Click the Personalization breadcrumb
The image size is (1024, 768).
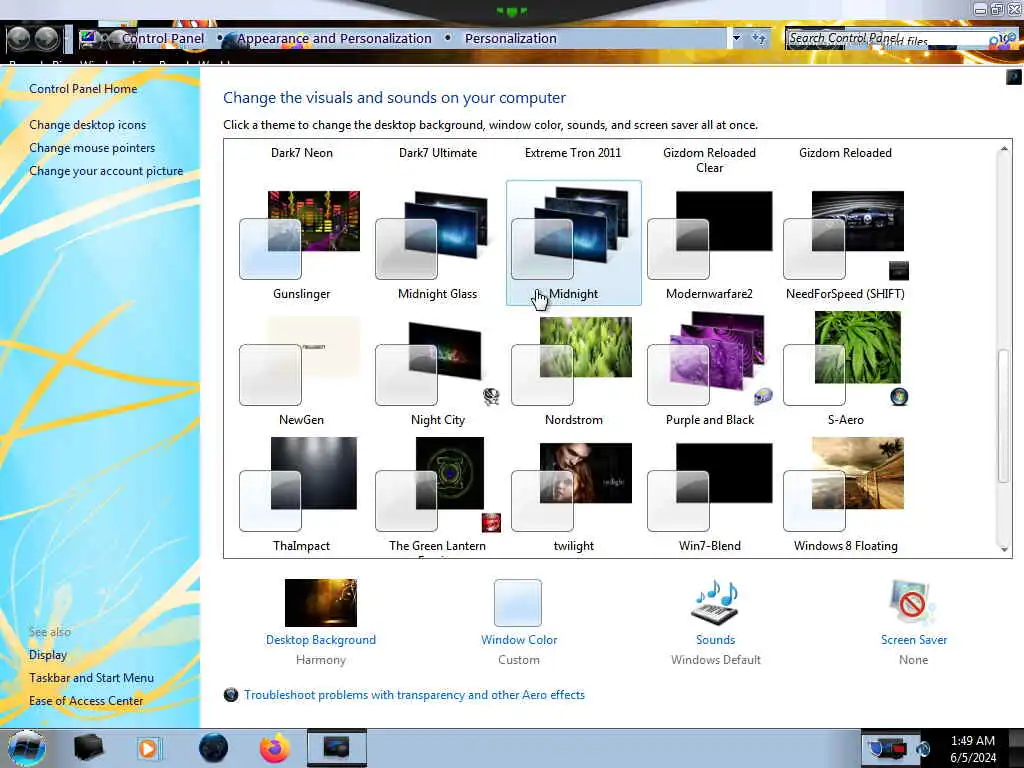[x=511, y=39]
